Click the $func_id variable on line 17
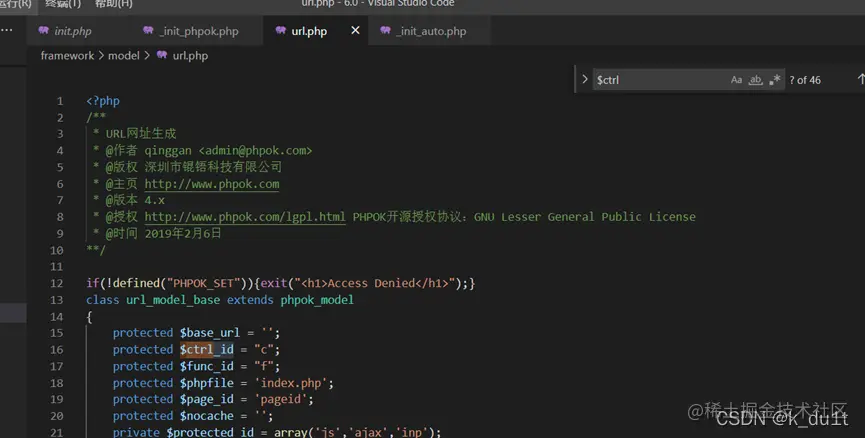This screenshot has height=438, width=865. pyautogui.click(x=207, y=366)
